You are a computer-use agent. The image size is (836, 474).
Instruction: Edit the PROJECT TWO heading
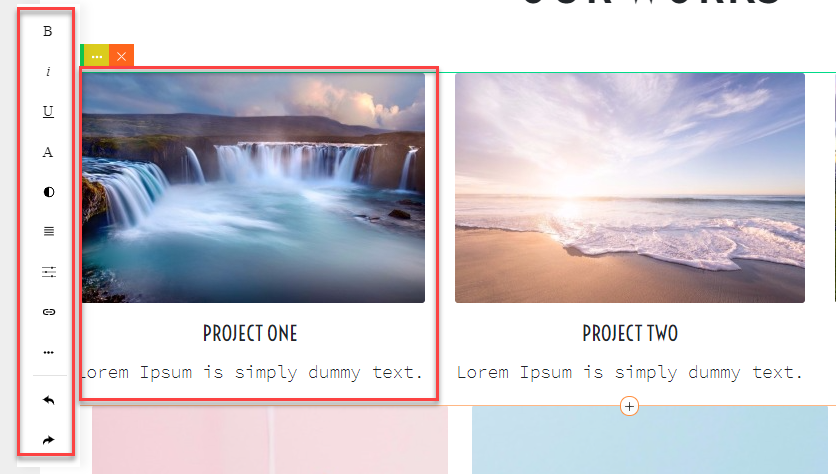[x=630, y=334]
